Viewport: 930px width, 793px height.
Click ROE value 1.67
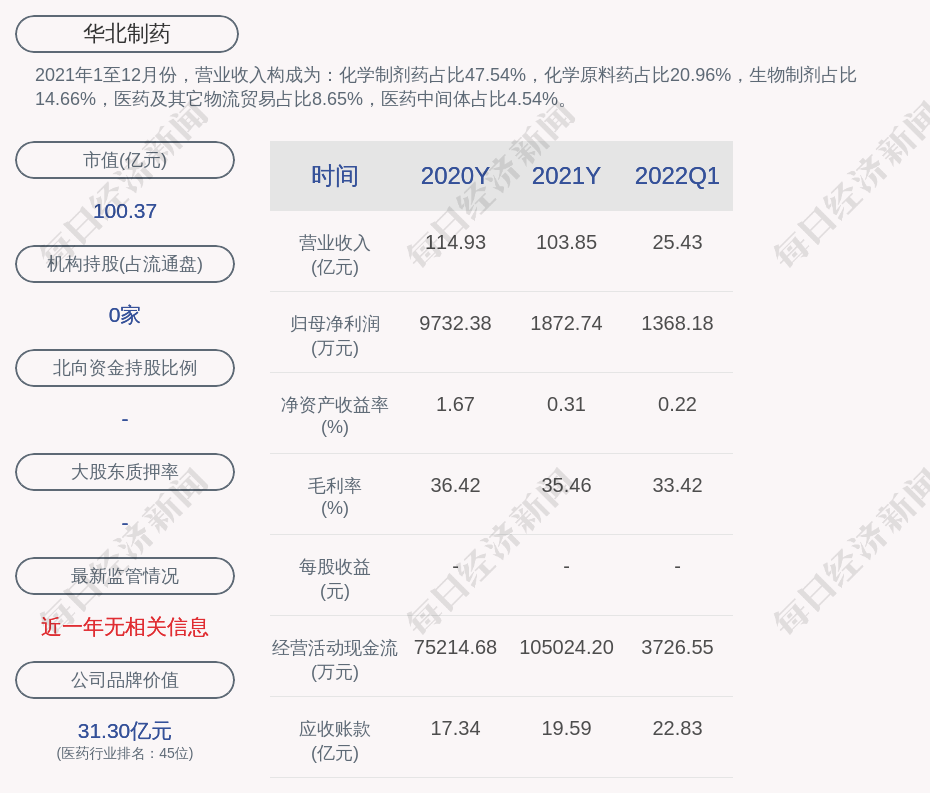(x=455, y=405)
